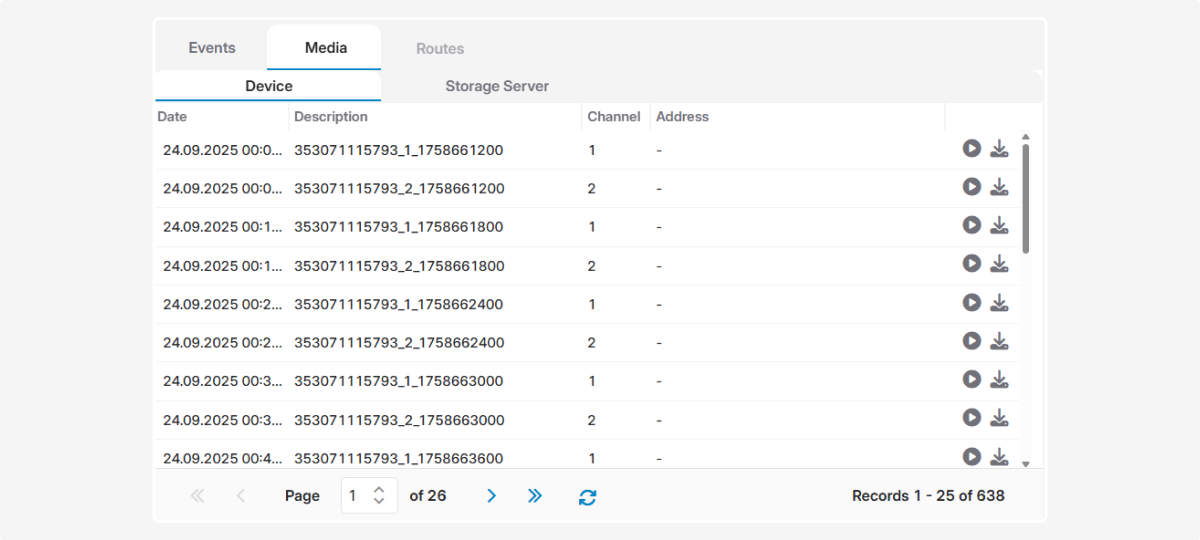
Task: Download the 353071115793_2_1758663000 file
Action: pos(999,418)
